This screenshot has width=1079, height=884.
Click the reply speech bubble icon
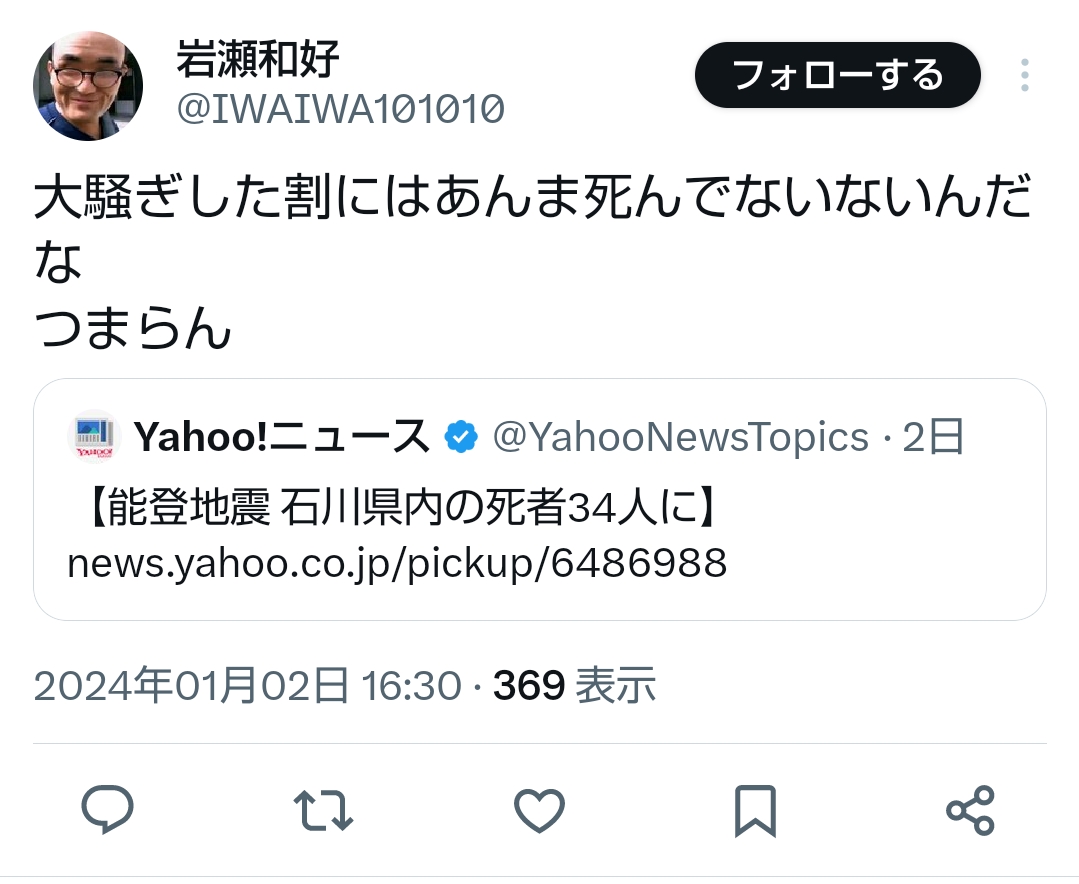pos(107,810)
